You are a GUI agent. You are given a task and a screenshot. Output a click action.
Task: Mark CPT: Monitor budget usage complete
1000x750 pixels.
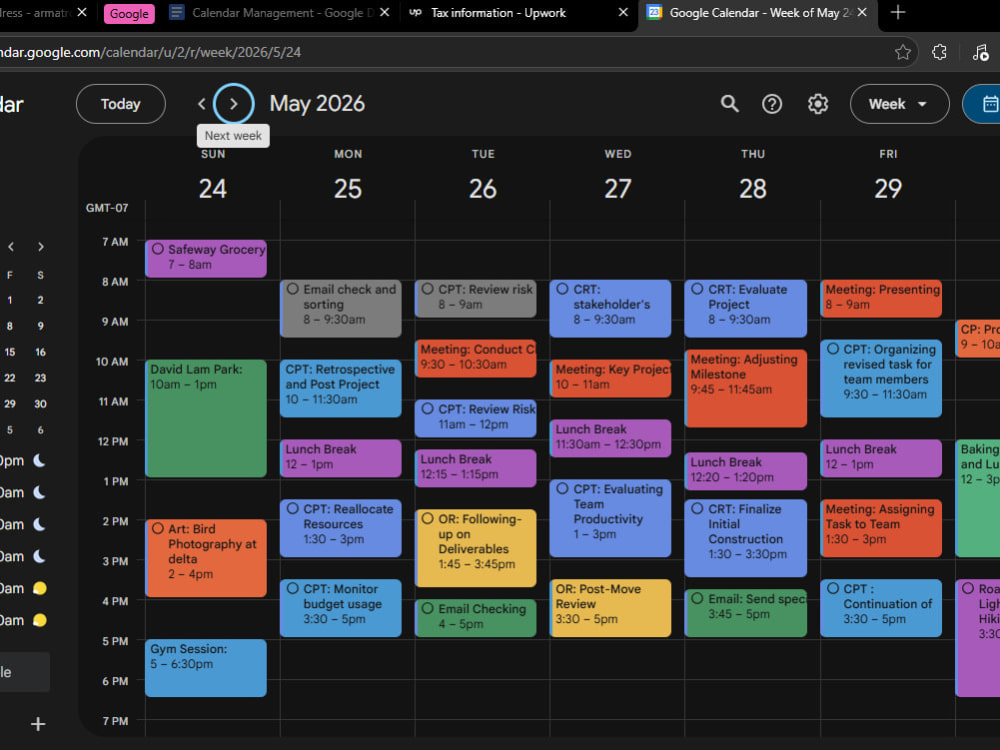[x=293, y=588]
